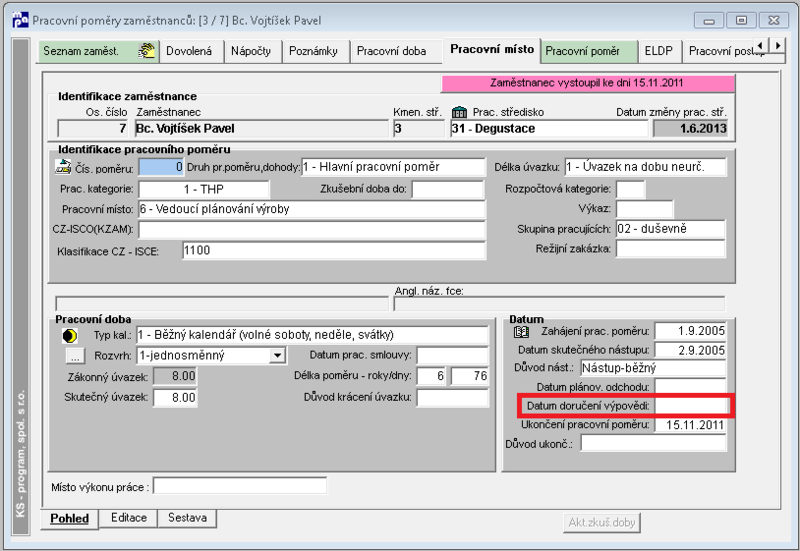Click the Délka poměru dny field
This screenshot has height=551, width=800.
coord(469,377)
